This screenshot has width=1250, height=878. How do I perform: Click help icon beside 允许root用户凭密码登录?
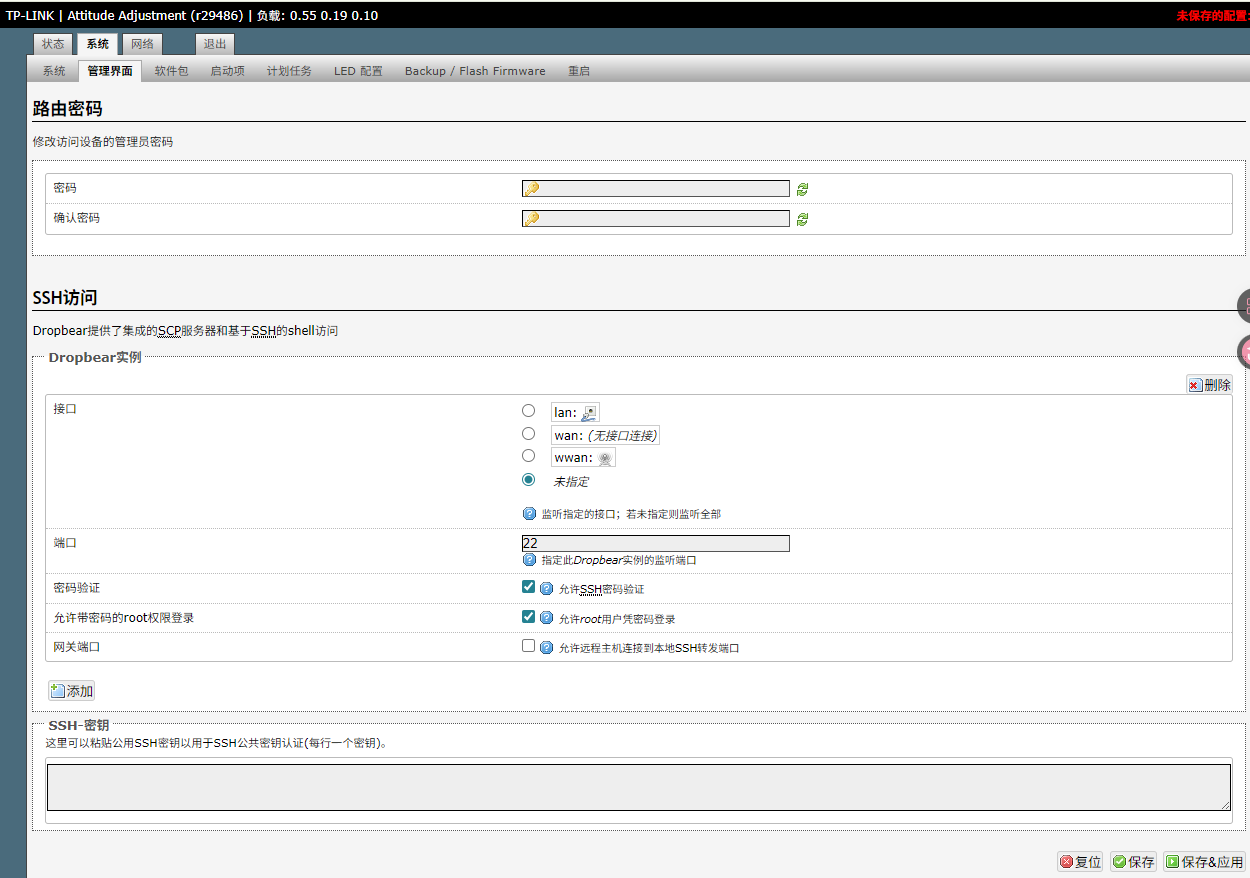(x=546, y=619)
